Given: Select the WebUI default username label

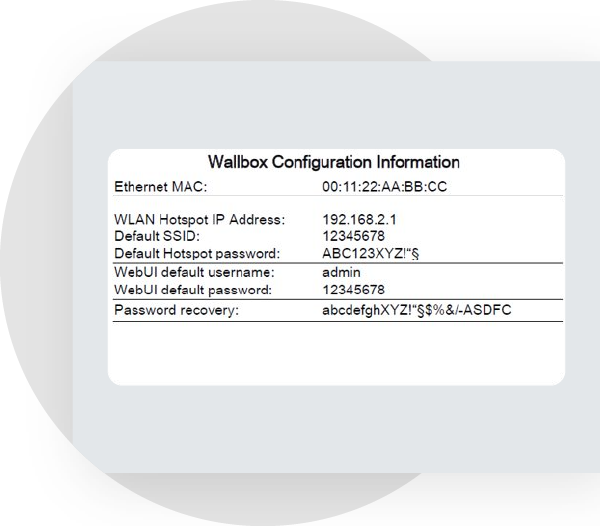Looking at the screenshot, I should tap(195, 272).
